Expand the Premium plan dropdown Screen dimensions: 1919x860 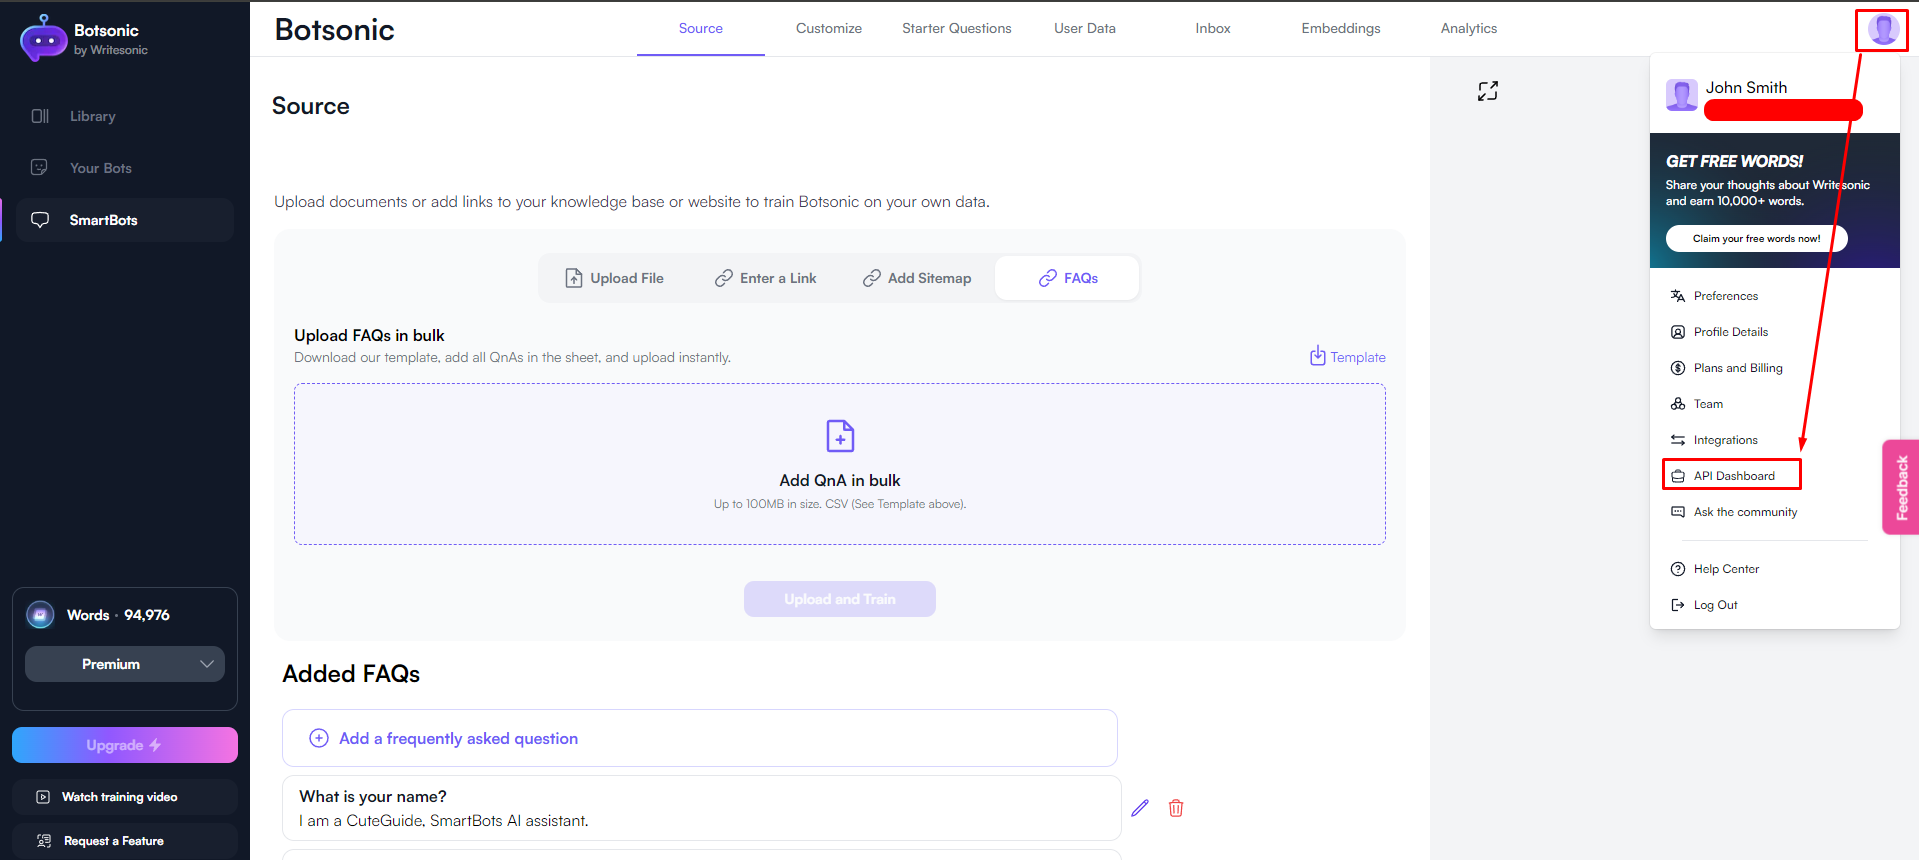[125, 664]
